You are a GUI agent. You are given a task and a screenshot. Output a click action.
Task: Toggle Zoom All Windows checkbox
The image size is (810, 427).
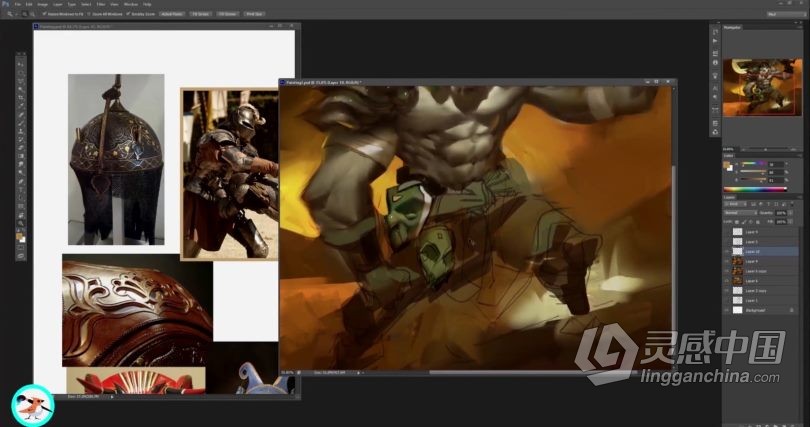[89, 14]
